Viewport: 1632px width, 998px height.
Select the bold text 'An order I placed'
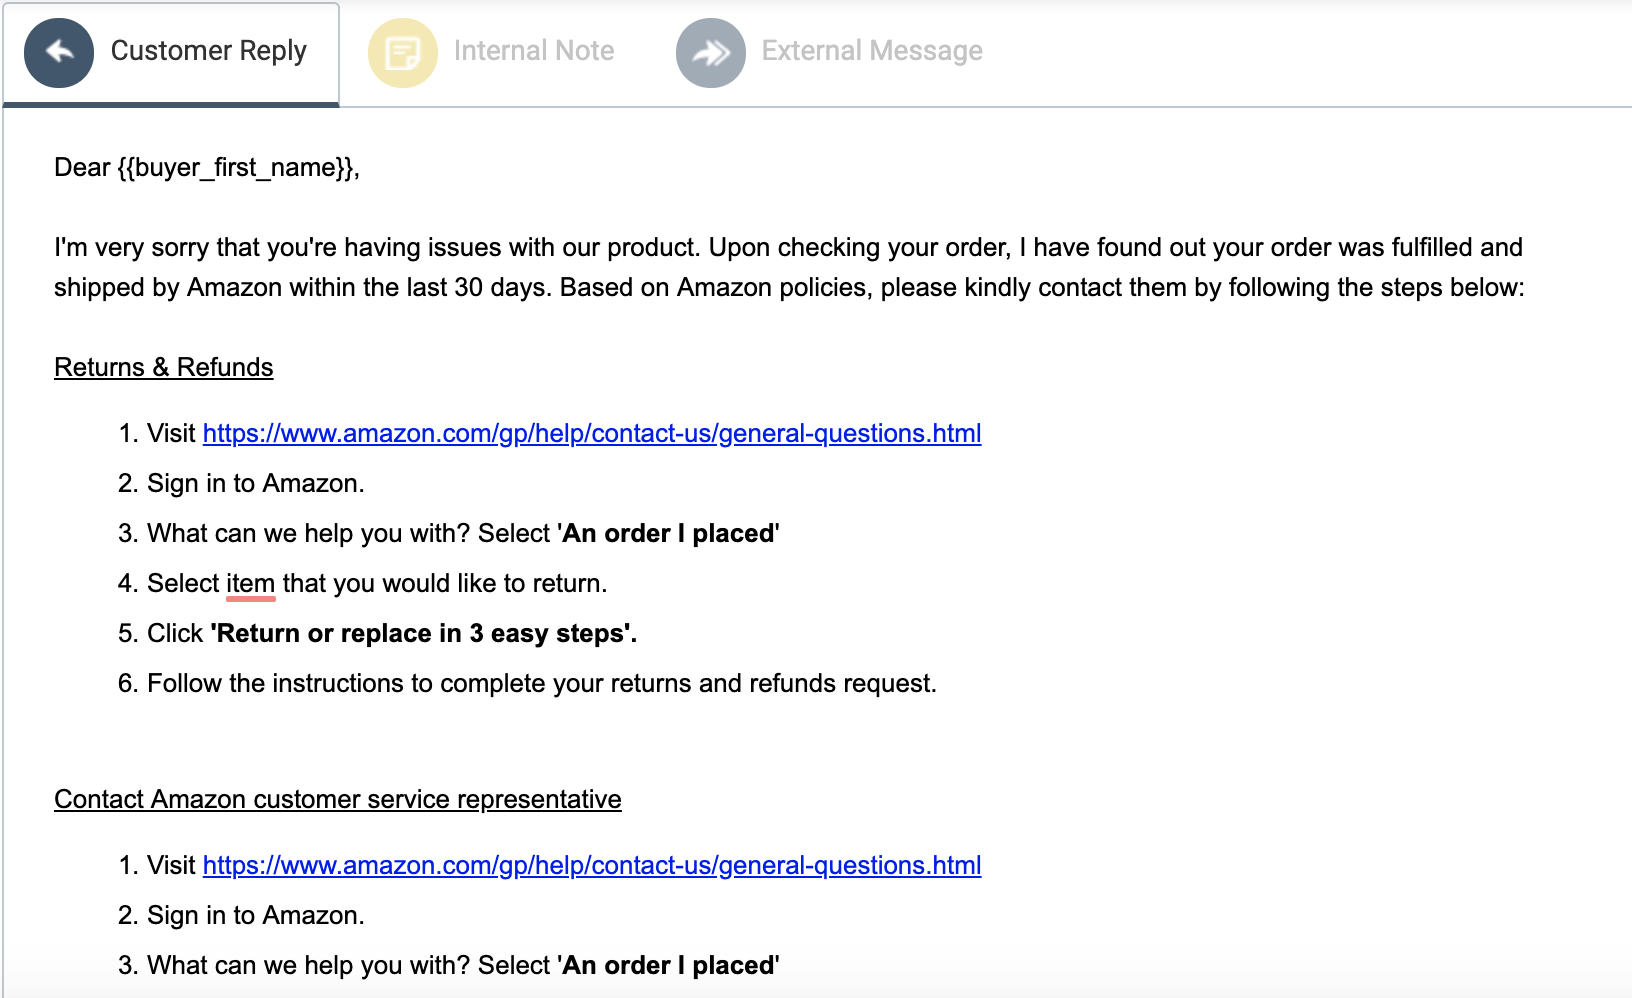pos(667,533)
